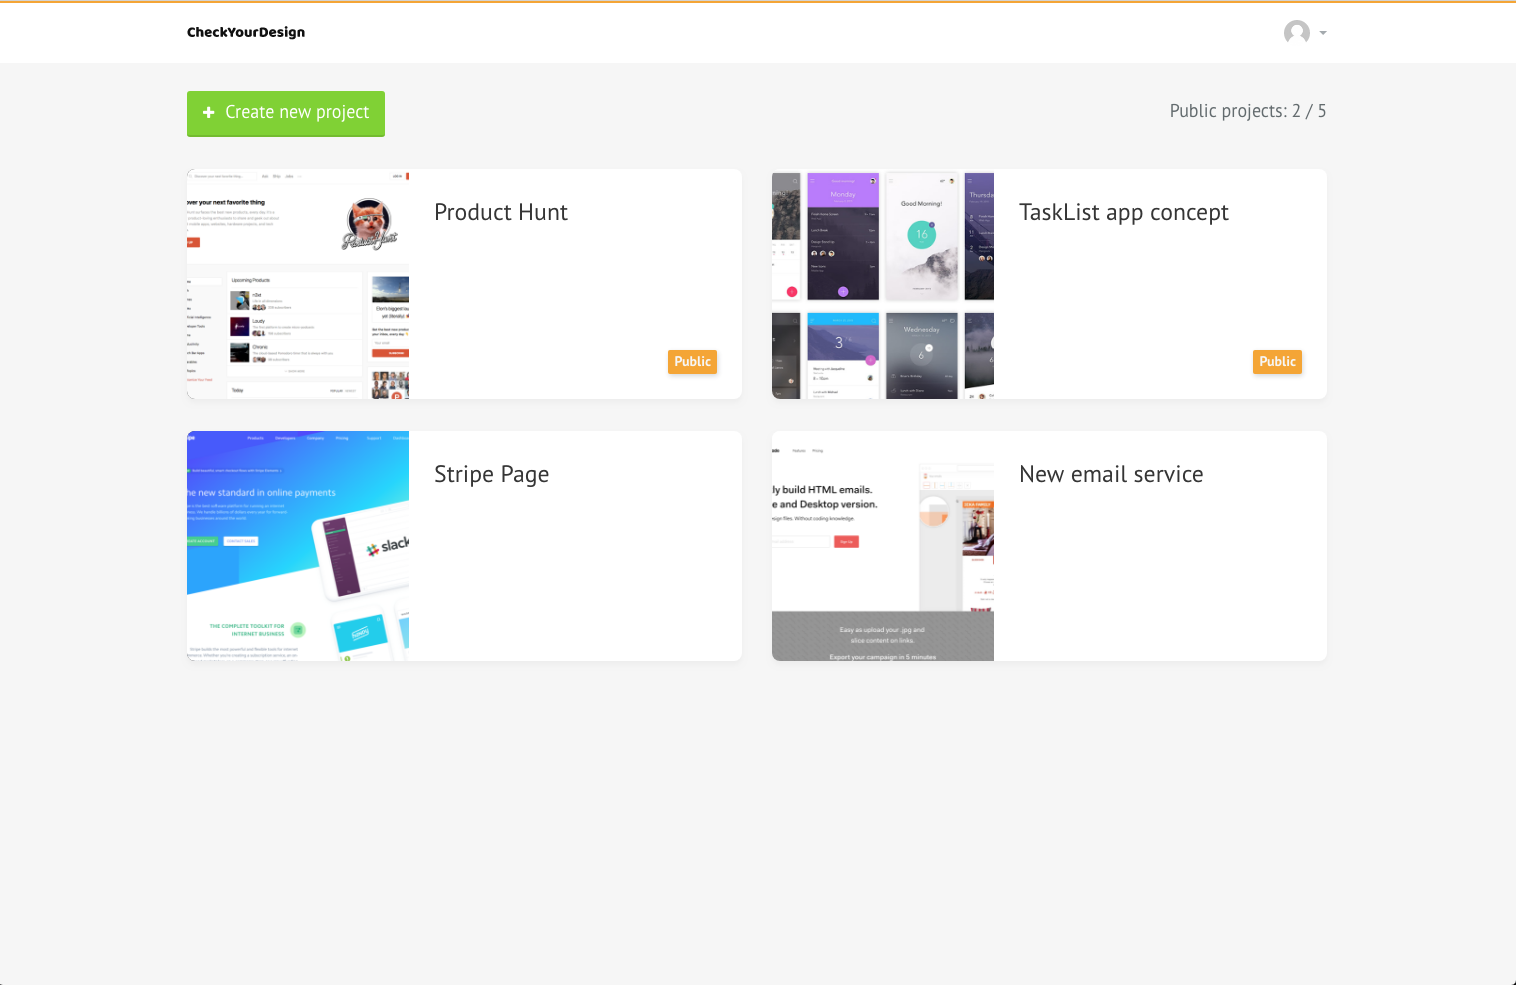Check the Public projects 2 / 5 counter
Screen dimensions: 1516x985
tap(1247, 110)
